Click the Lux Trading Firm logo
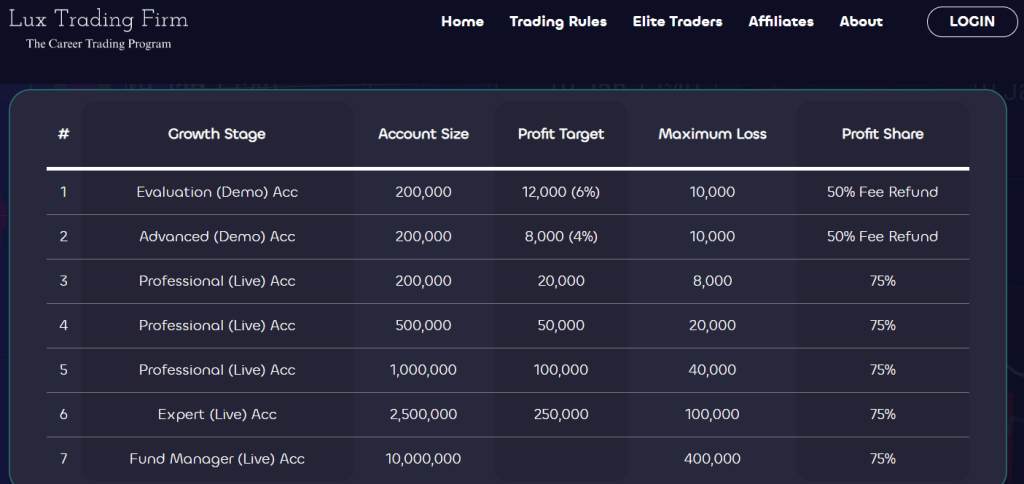1024x484 pixels. [99, 20]
